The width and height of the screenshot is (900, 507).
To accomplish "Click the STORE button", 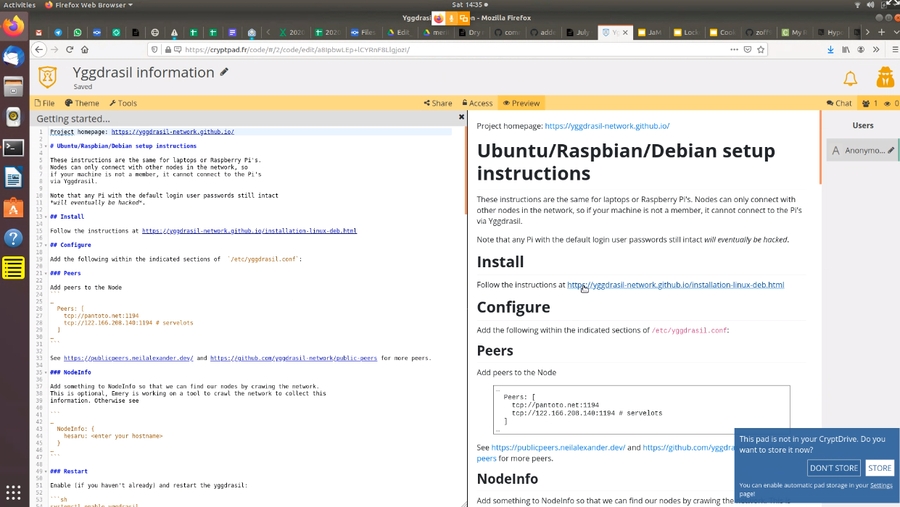I will 879,468.
